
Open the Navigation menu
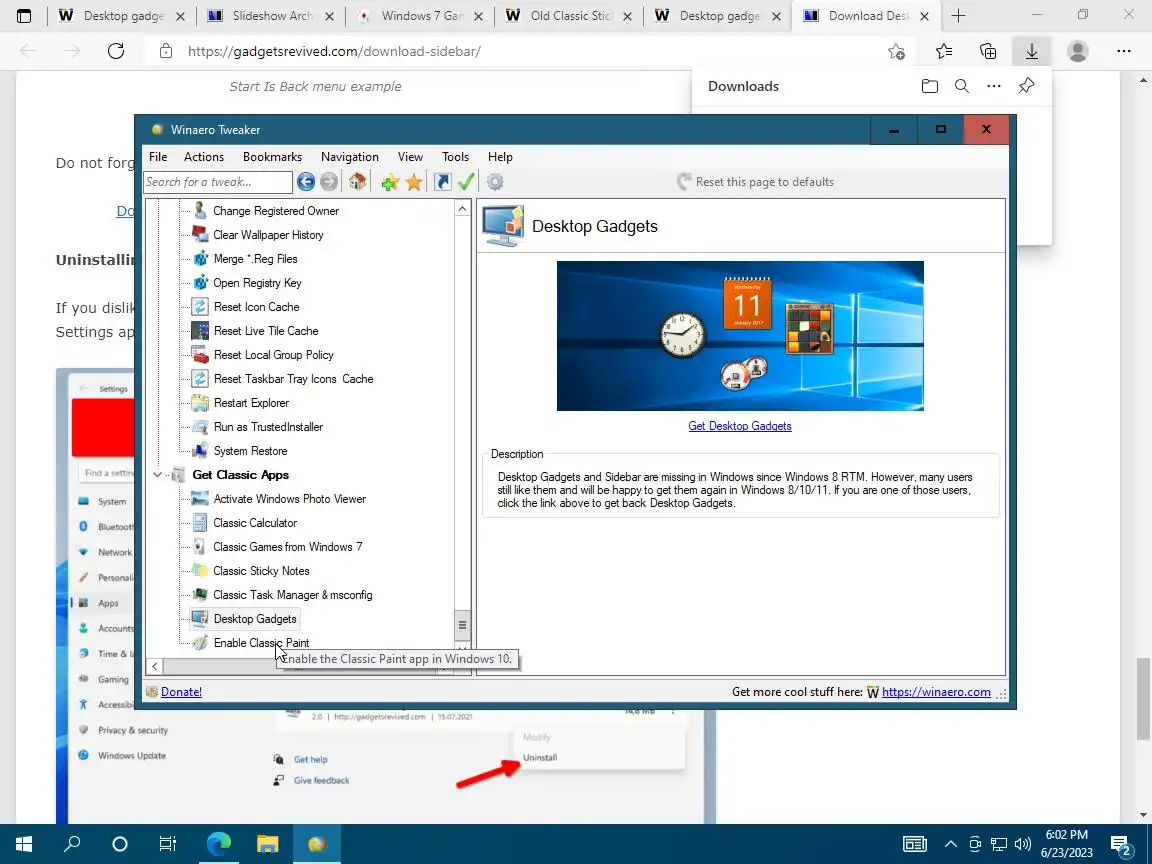[350, 156]
